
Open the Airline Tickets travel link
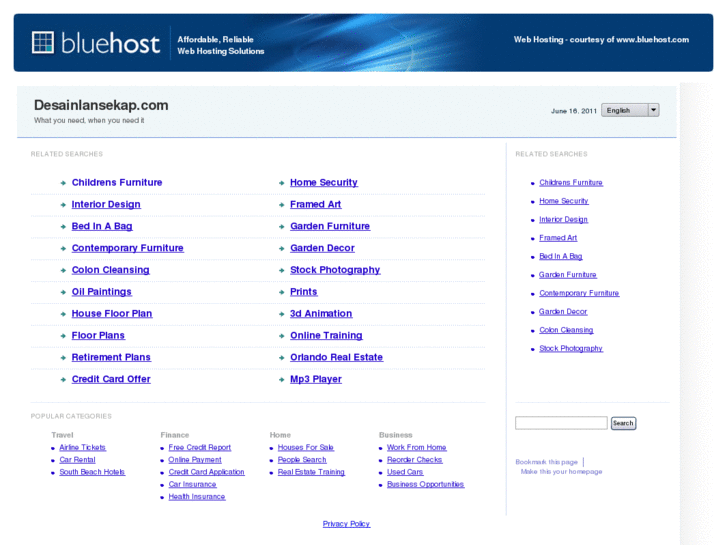[x=83, y=447]
